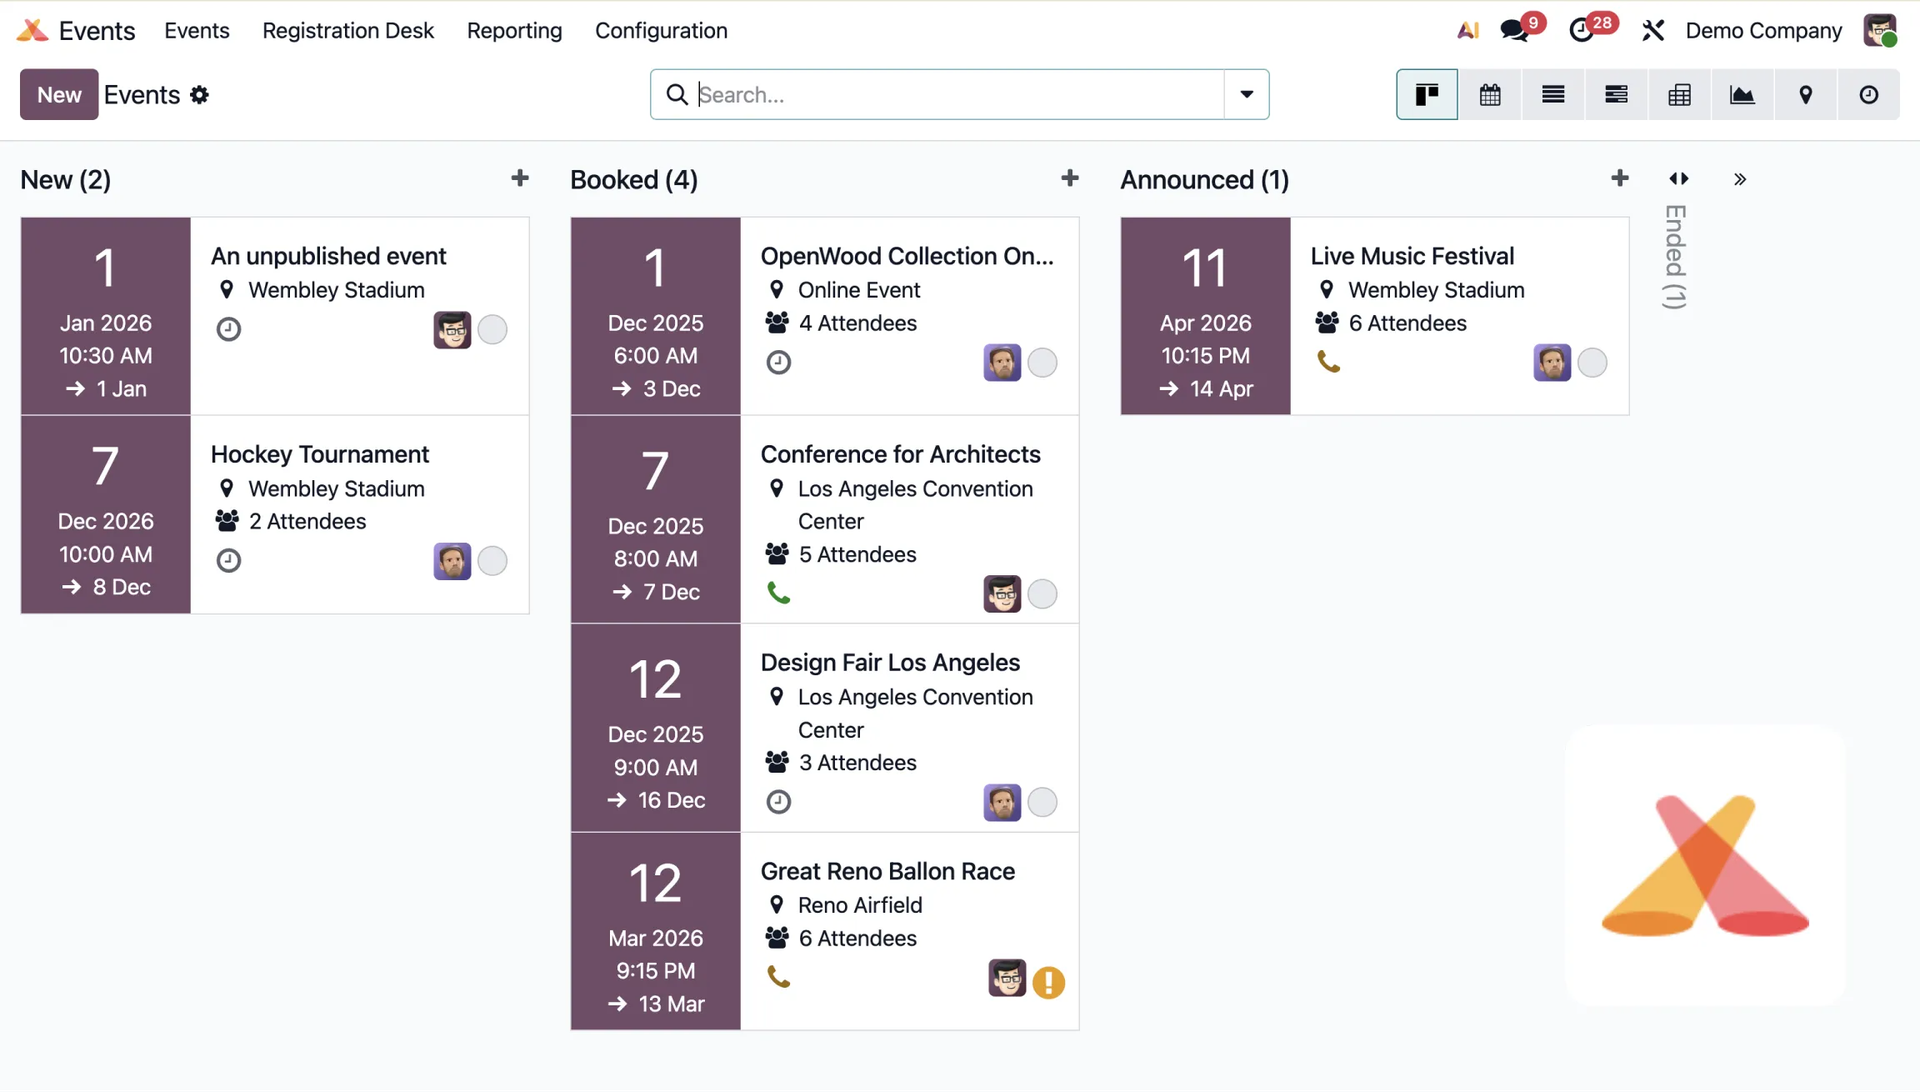Unfold the Ended column arrows
The image size is (1920, 1092).
(x=1679, y=179)
